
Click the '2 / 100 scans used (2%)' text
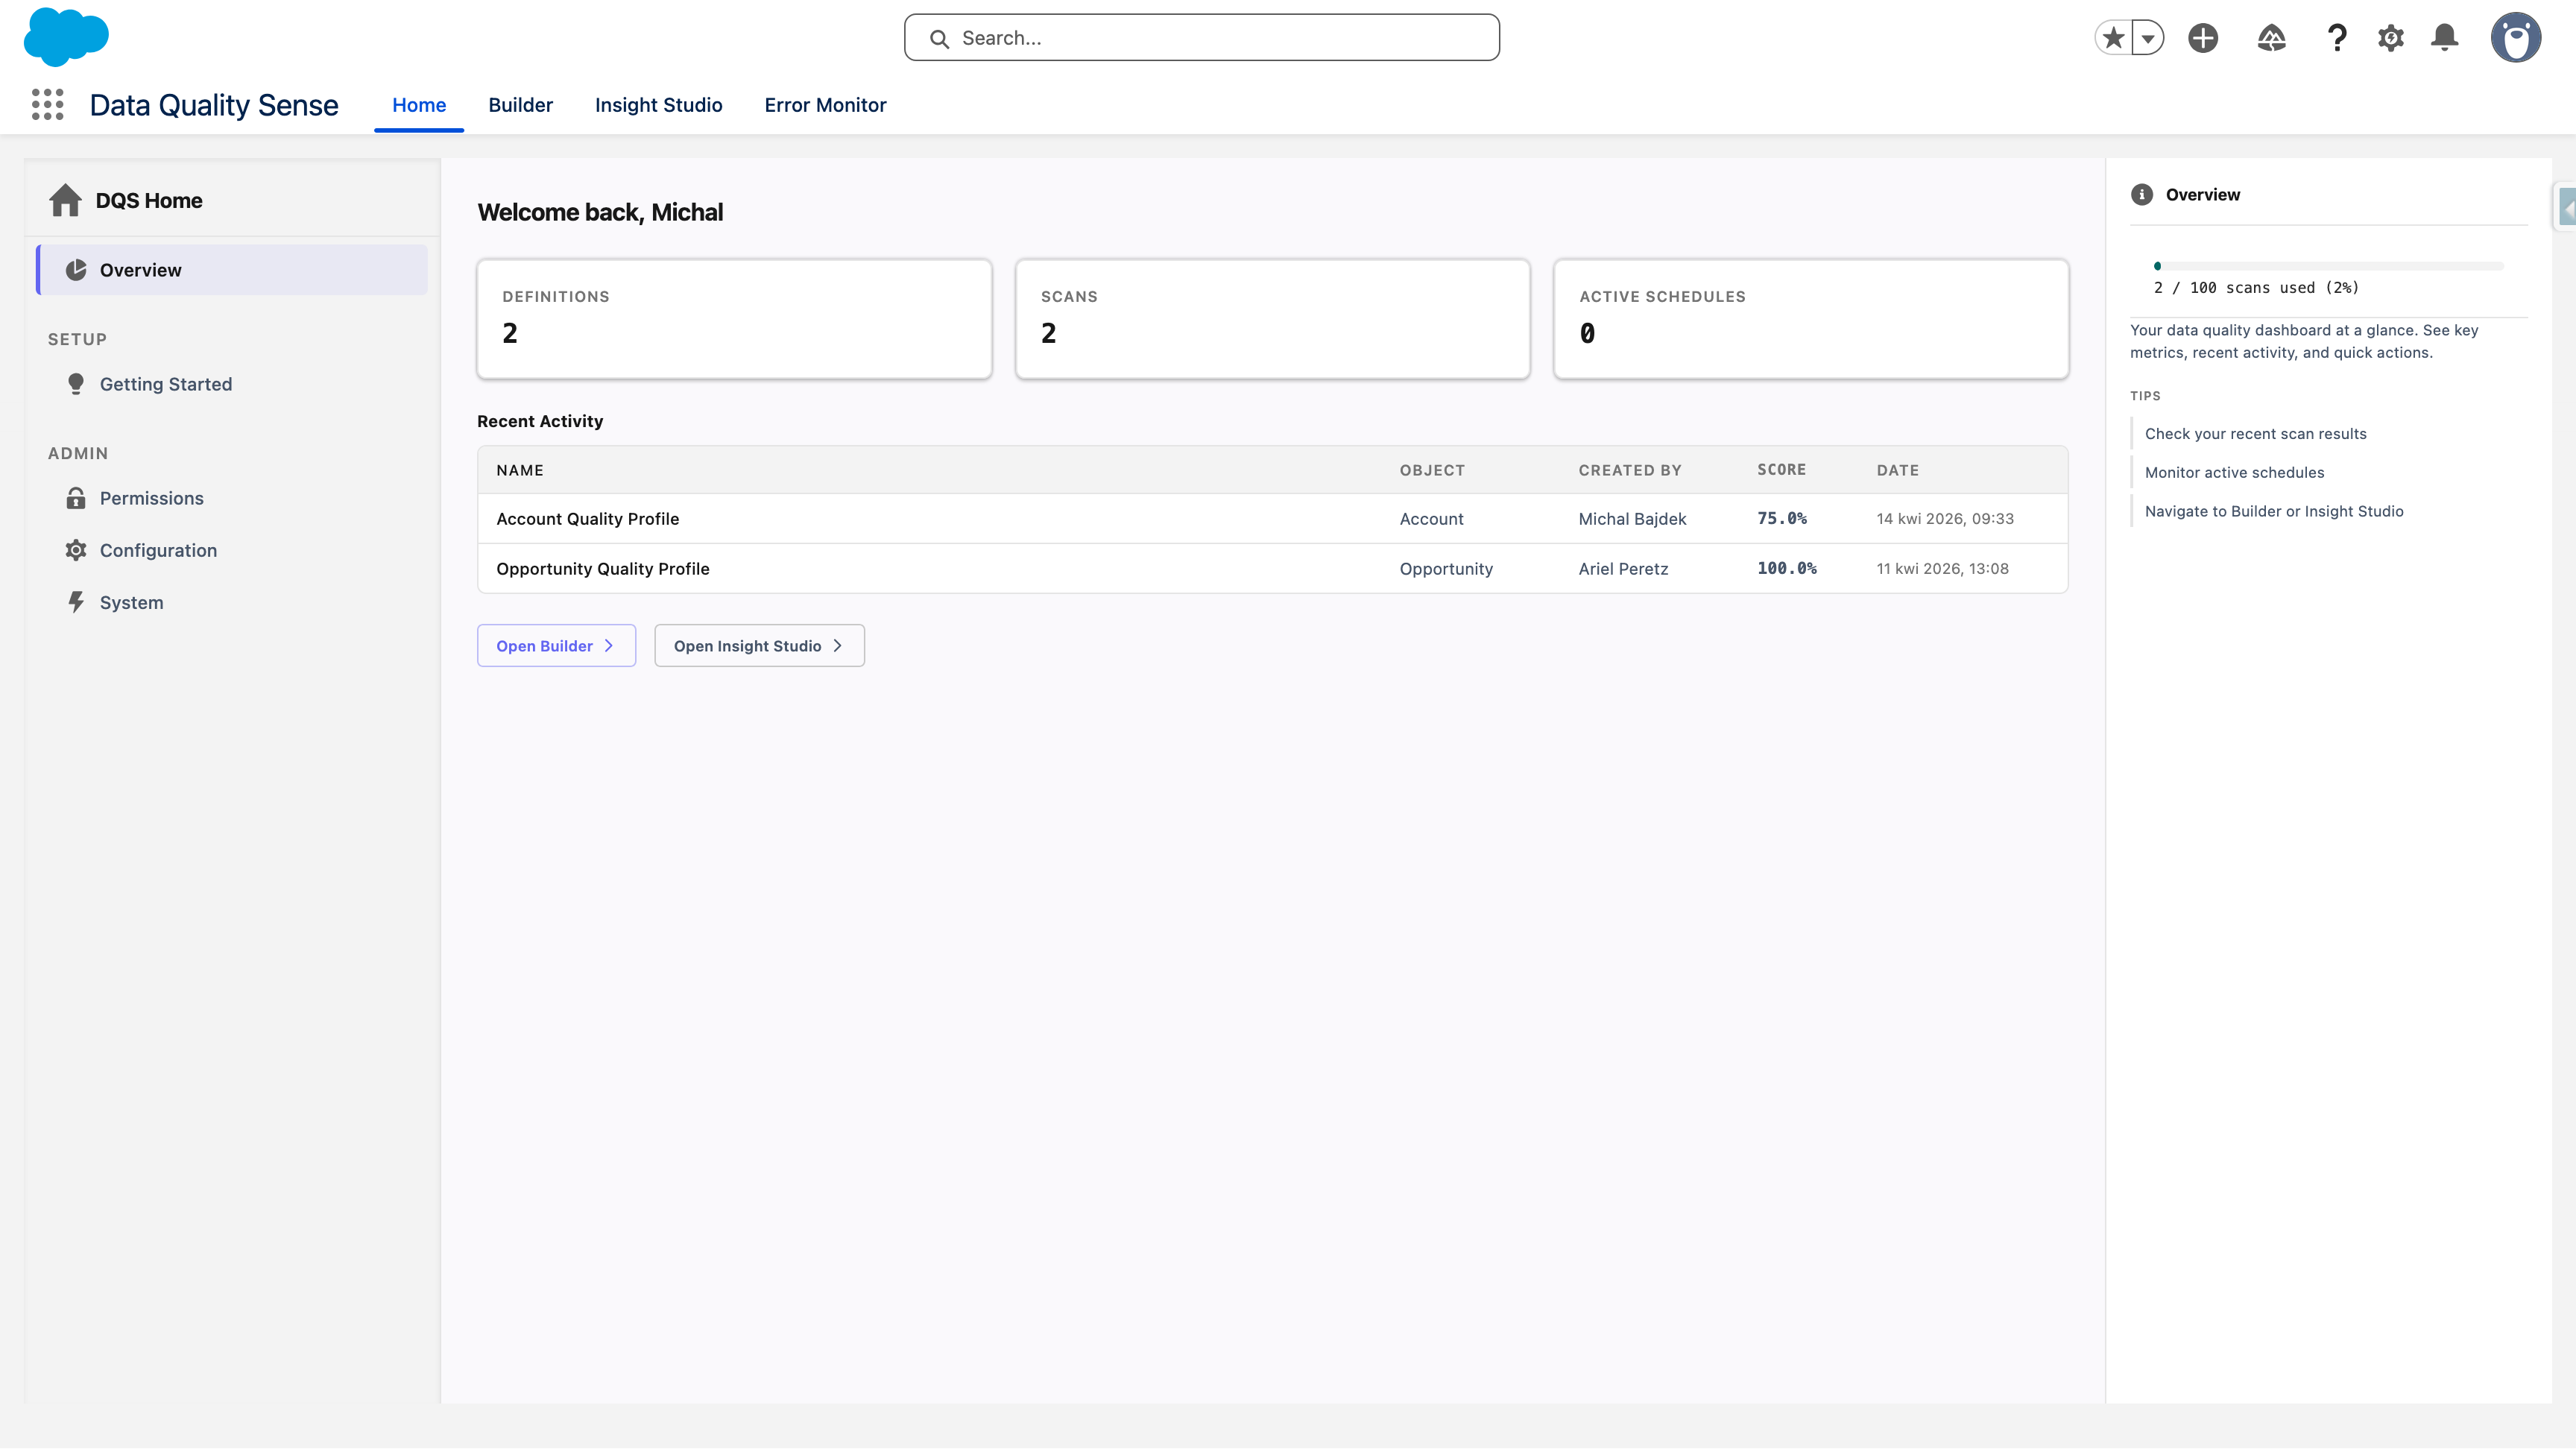[2256, 288]
